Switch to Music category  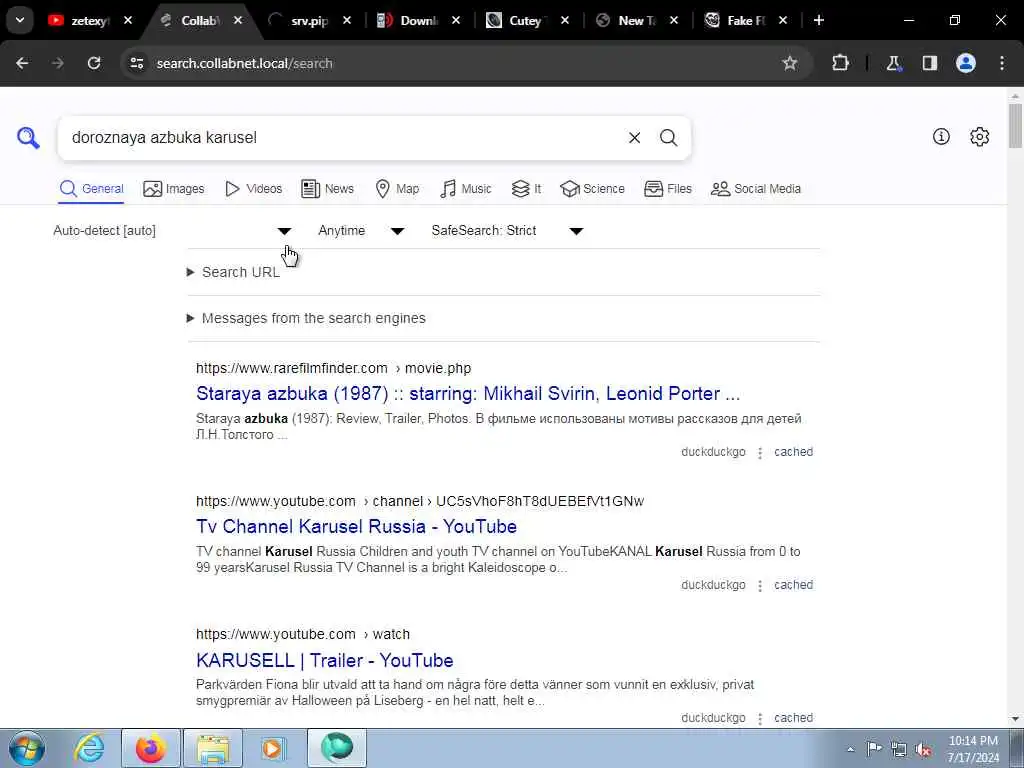[466, 189]
